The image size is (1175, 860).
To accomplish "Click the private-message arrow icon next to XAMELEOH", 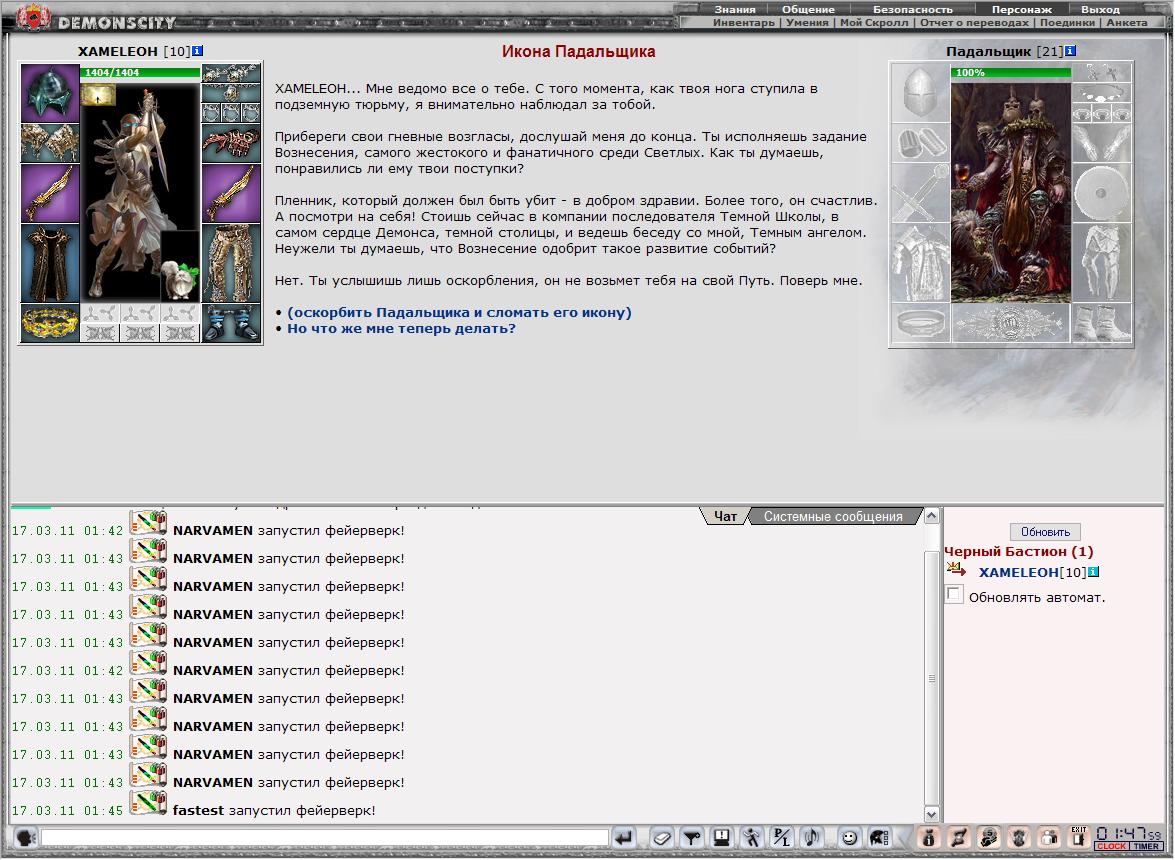I will [x=955, y=569].
